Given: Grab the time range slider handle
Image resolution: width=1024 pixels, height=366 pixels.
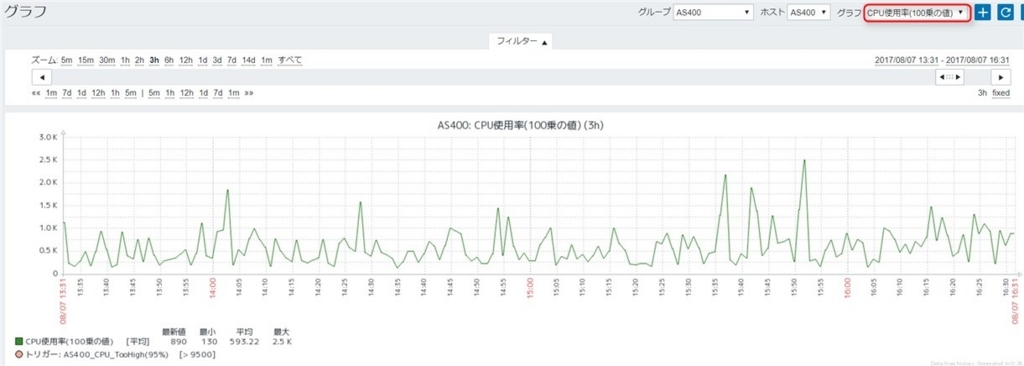Looking at the screenshot, I should pyautogui.click(x=950, y=77).
